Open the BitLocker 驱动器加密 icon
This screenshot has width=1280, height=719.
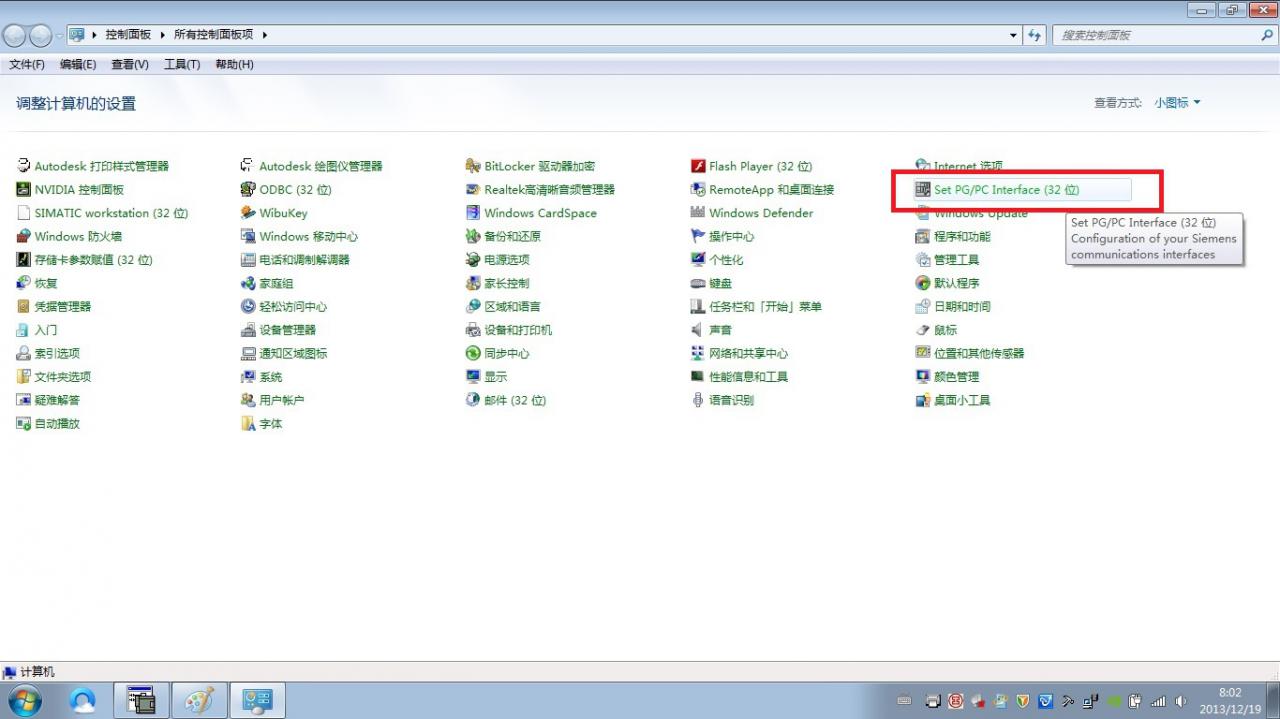474,166
